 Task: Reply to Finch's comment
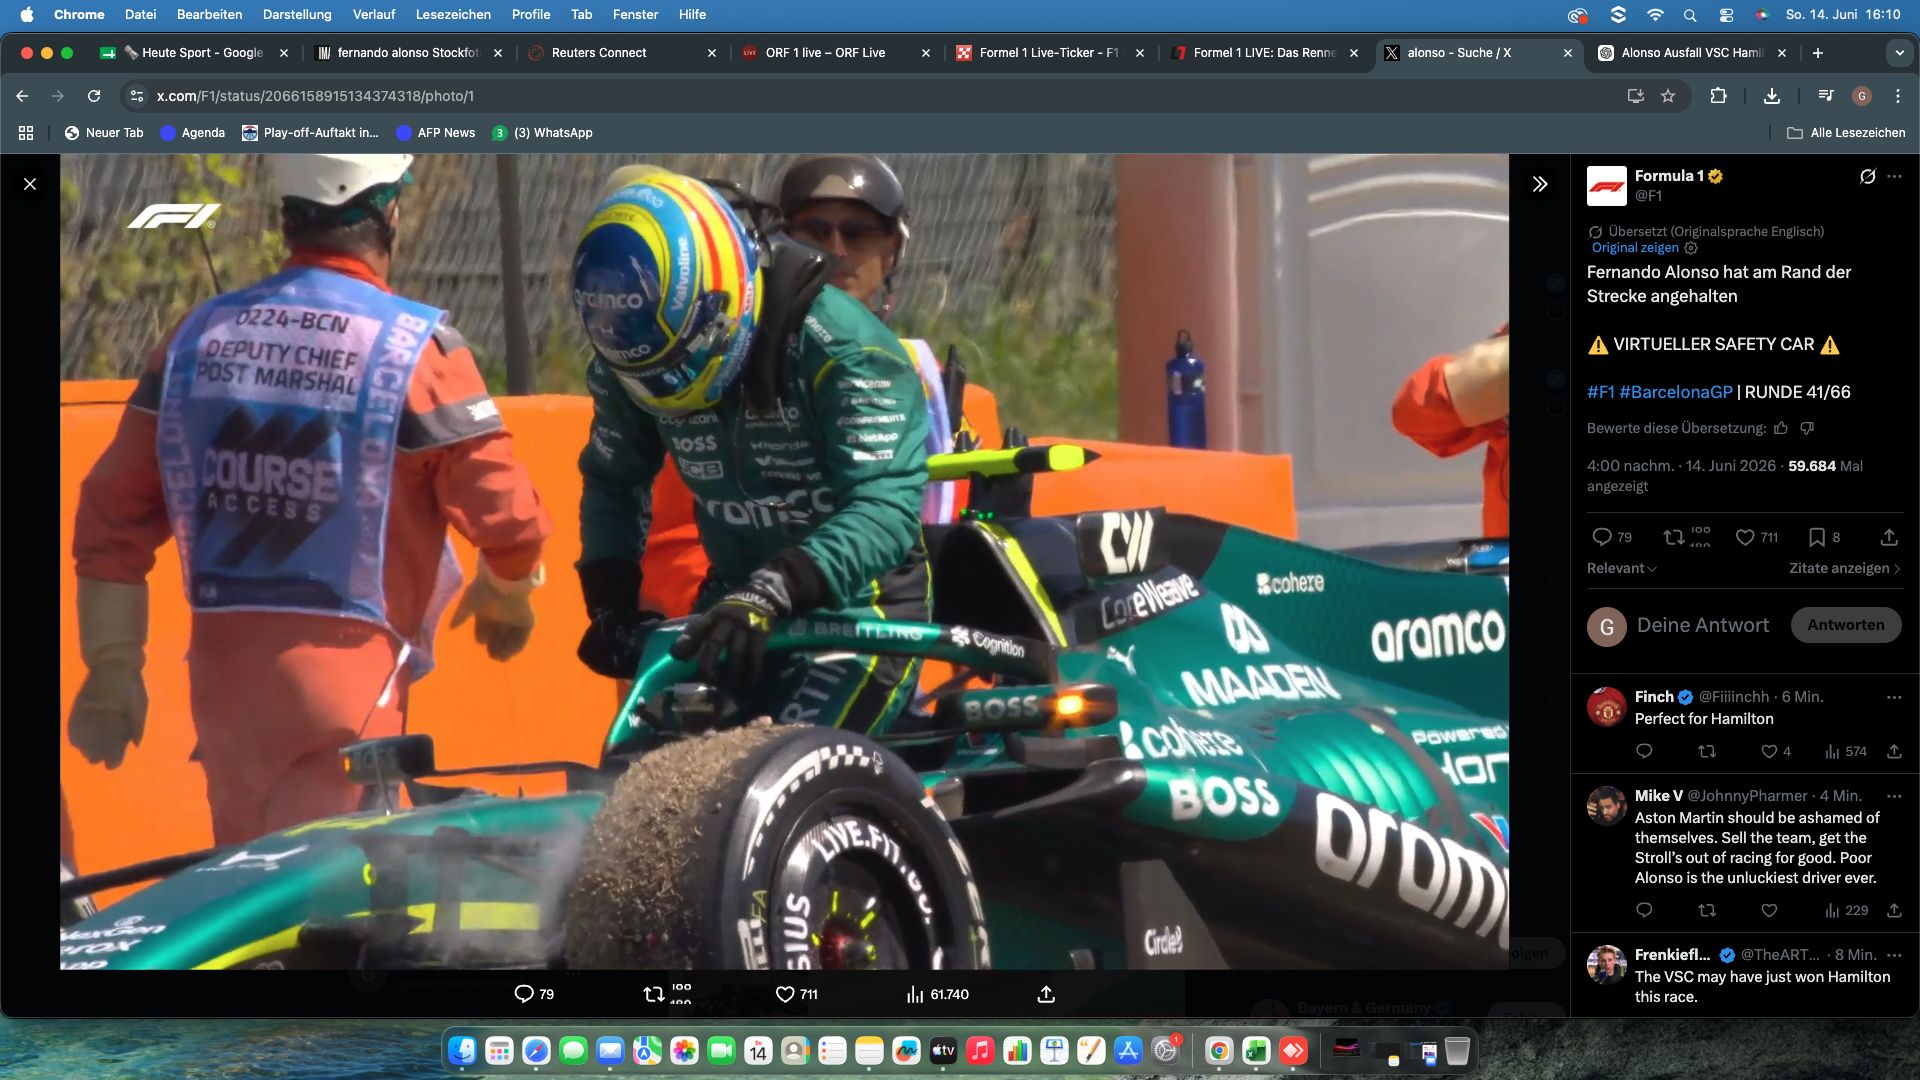[1644, 751]
